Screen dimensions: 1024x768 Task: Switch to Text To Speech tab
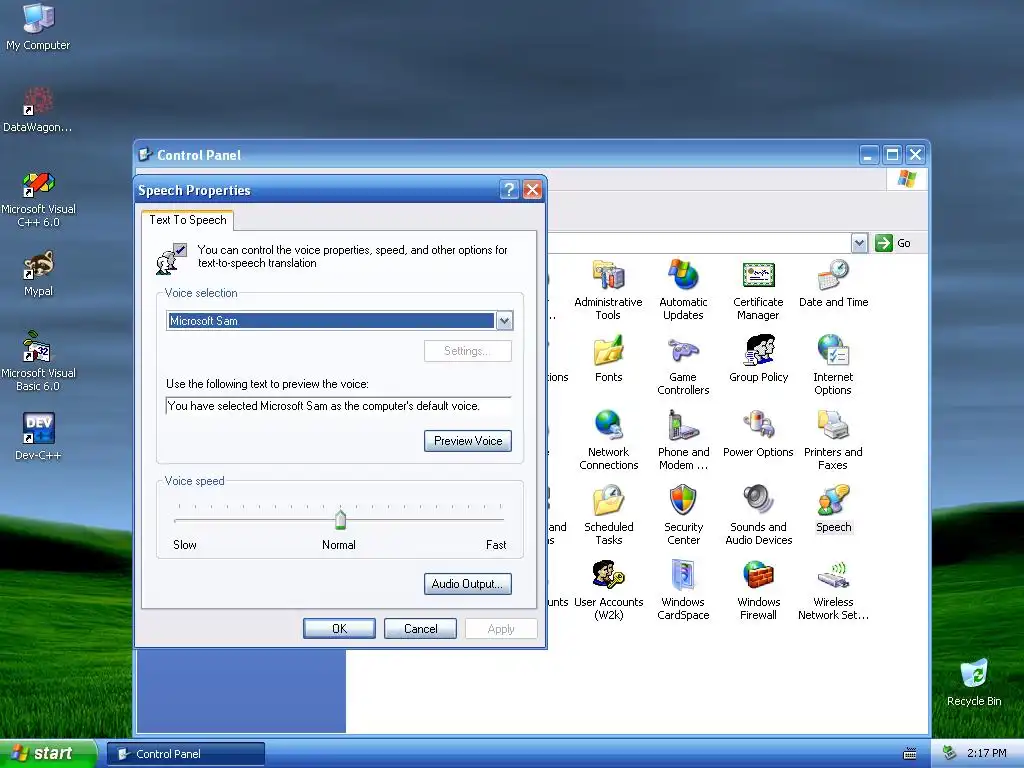pos(187,220)
